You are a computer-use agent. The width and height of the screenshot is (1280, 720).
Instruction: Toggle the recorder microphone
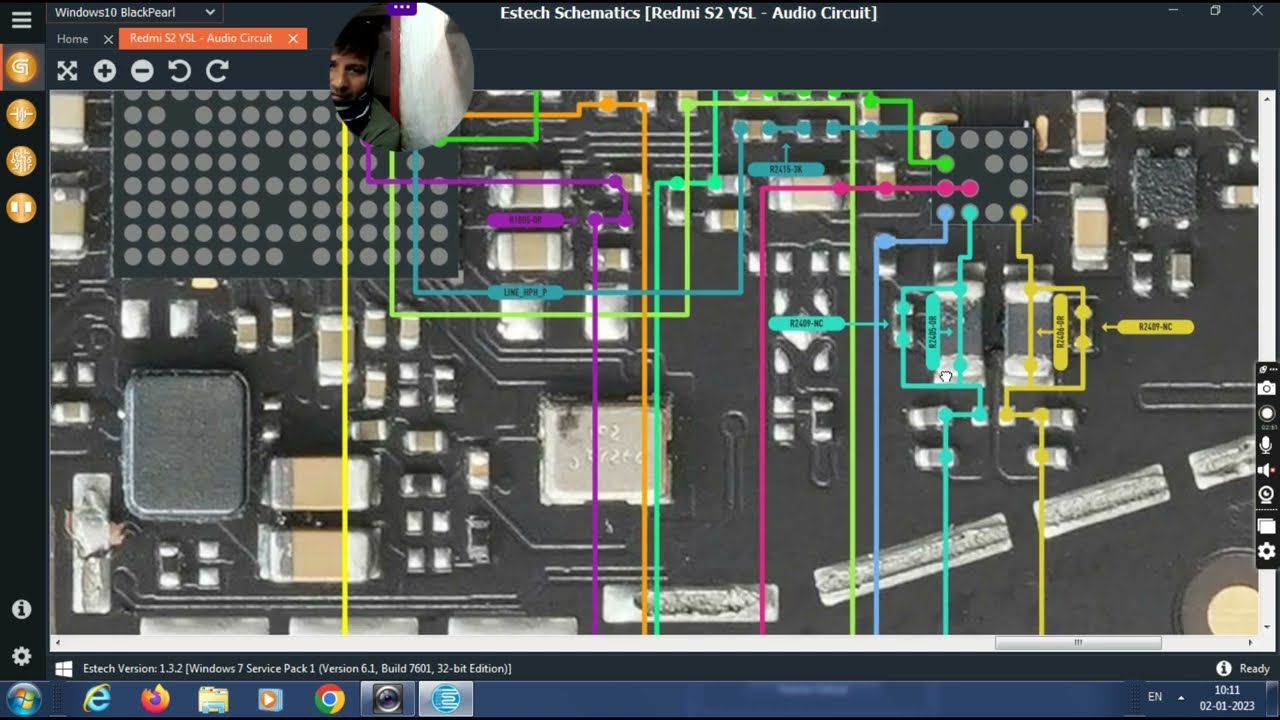1267,445
